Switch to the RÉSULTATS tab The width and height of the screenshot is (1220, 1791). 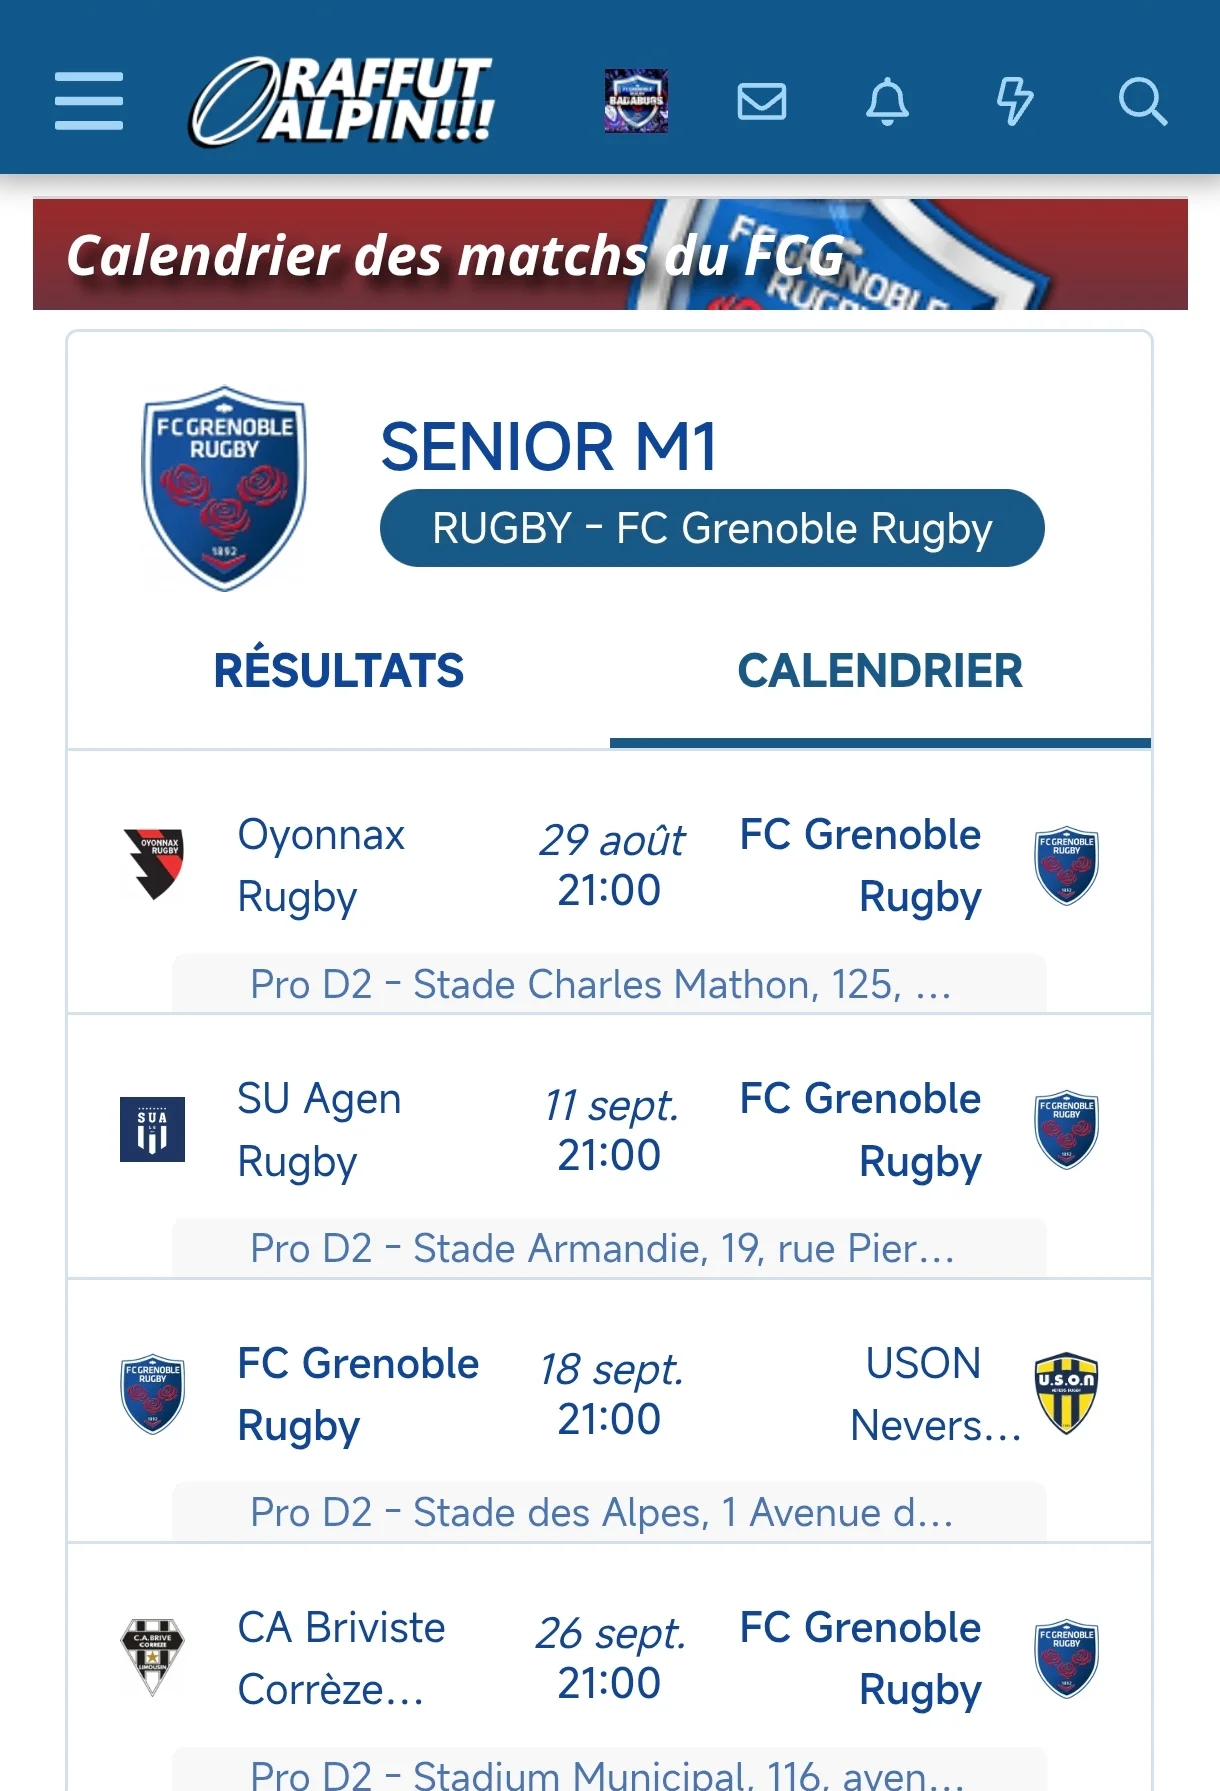pyautogui.click(x=339, y=671)
